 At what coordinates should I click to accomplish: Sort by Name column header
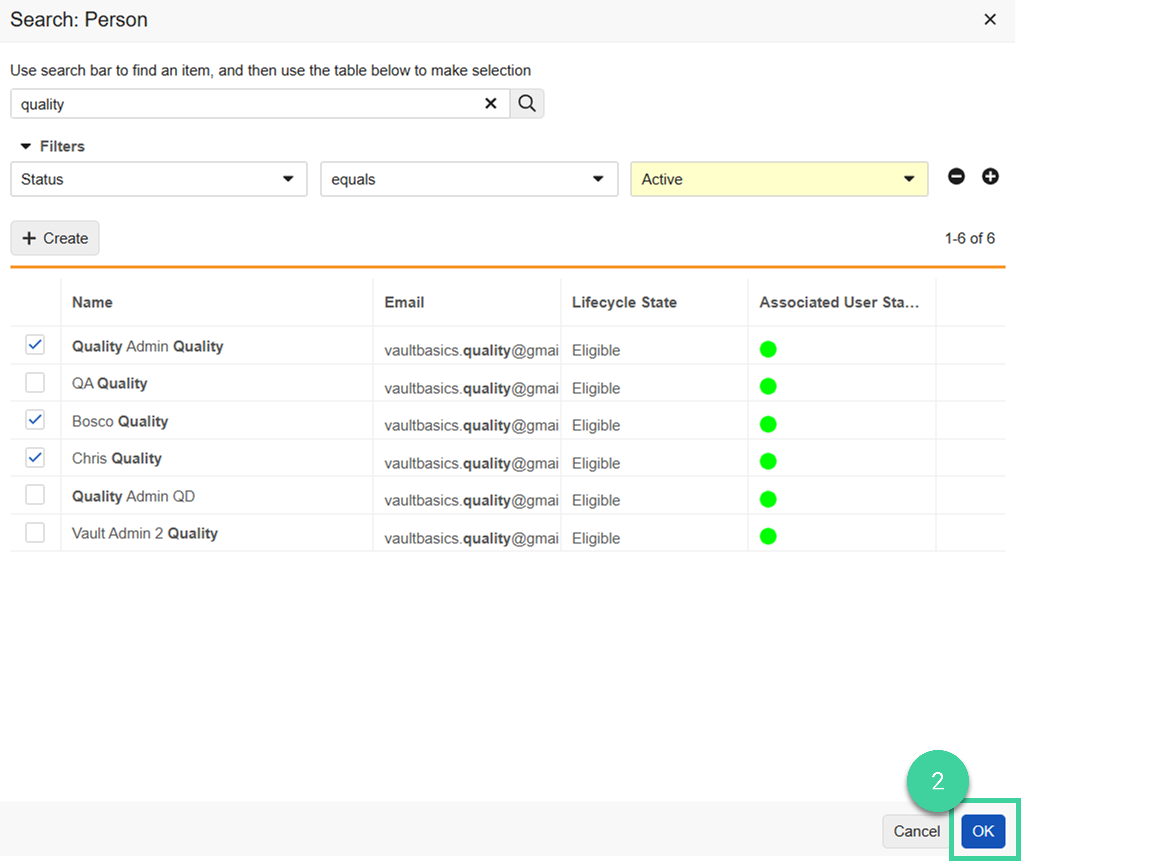click(x=92, y=302)
